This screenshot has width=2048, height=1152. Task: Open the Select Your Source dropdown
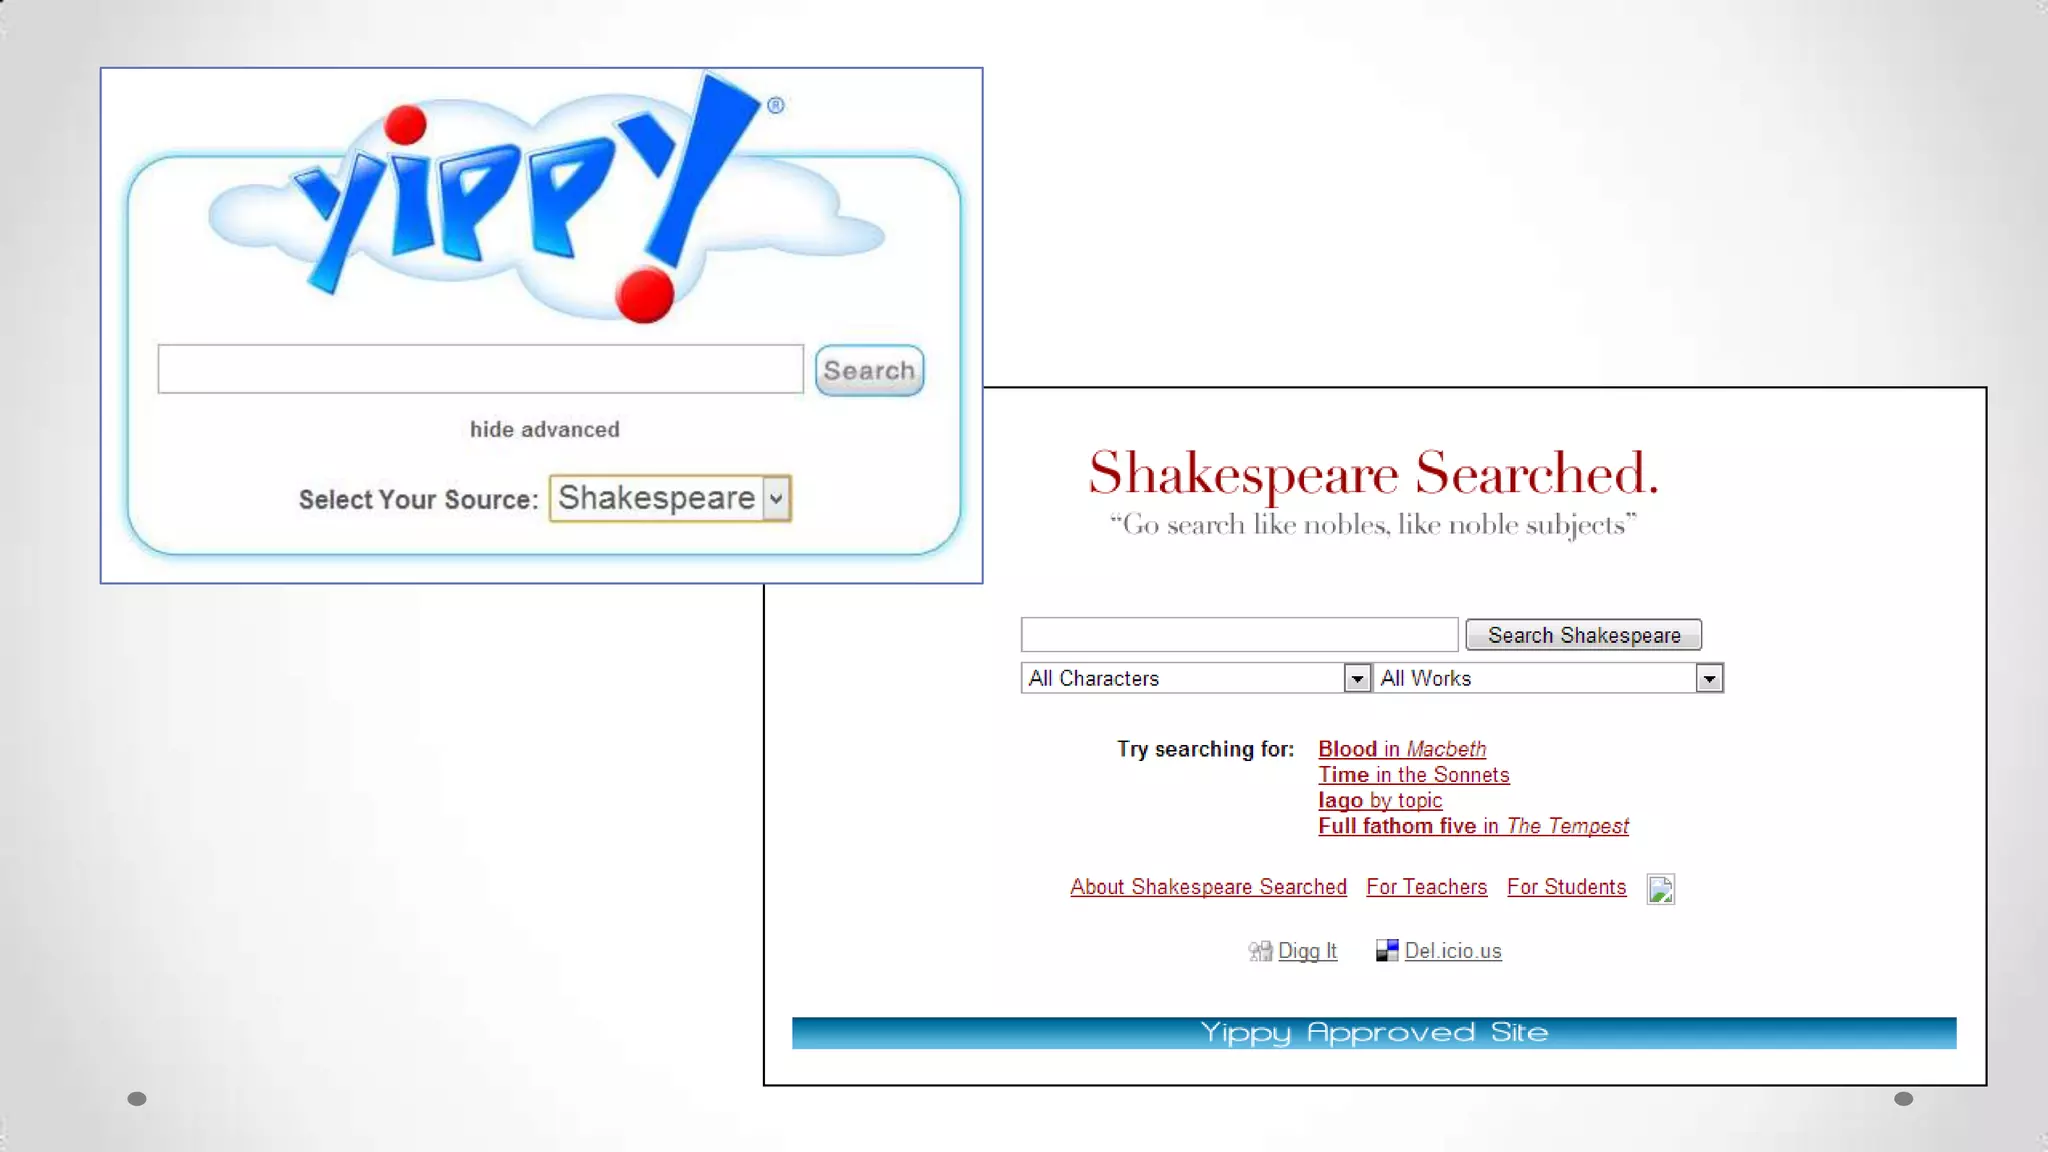(670, 498)
